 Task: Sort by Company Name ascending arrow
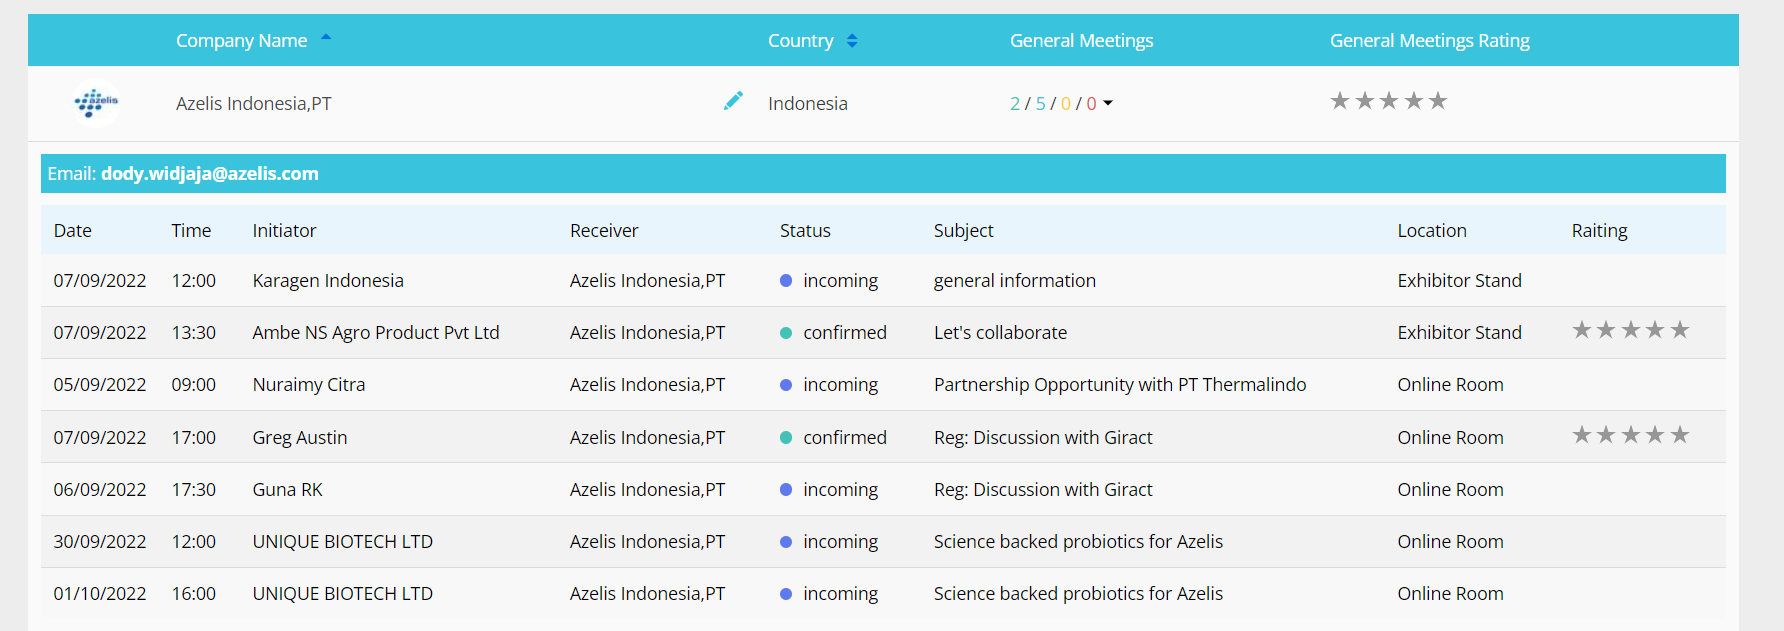pos(326,37)
